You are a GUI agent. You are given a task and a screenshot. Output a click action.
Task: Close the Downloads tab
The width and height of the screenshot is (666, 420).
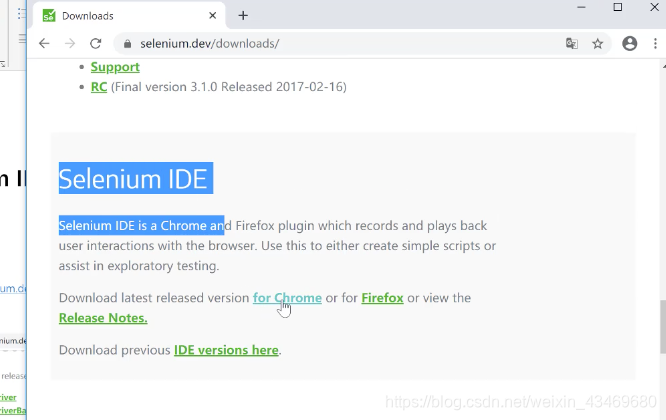click(213, 16)
